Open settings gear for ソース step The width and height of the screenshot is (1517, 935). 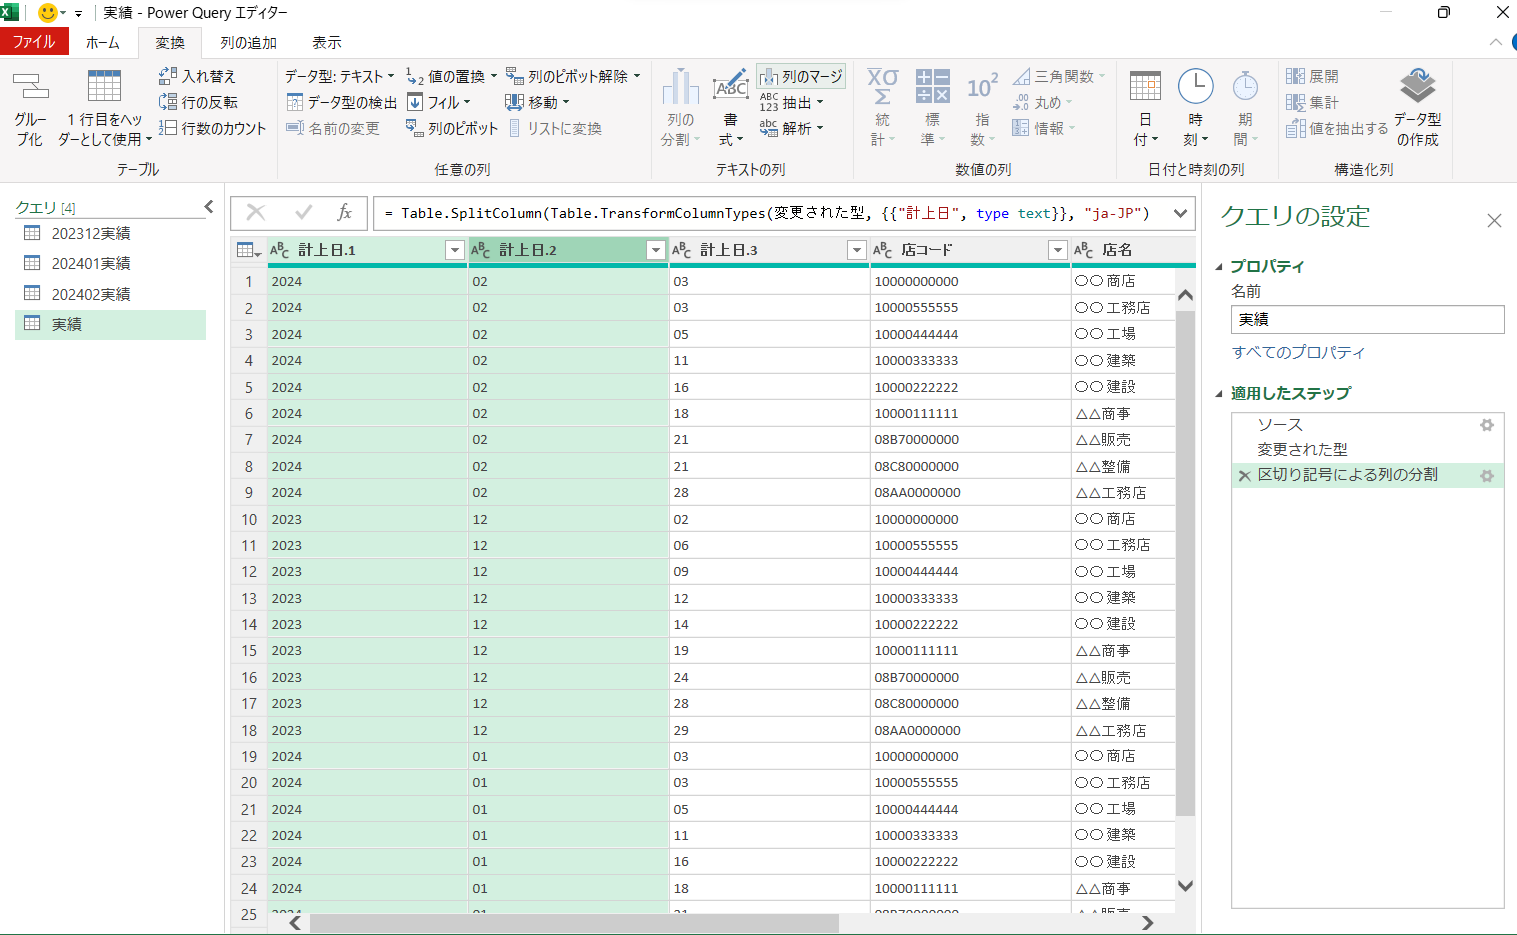[1487, 425]
